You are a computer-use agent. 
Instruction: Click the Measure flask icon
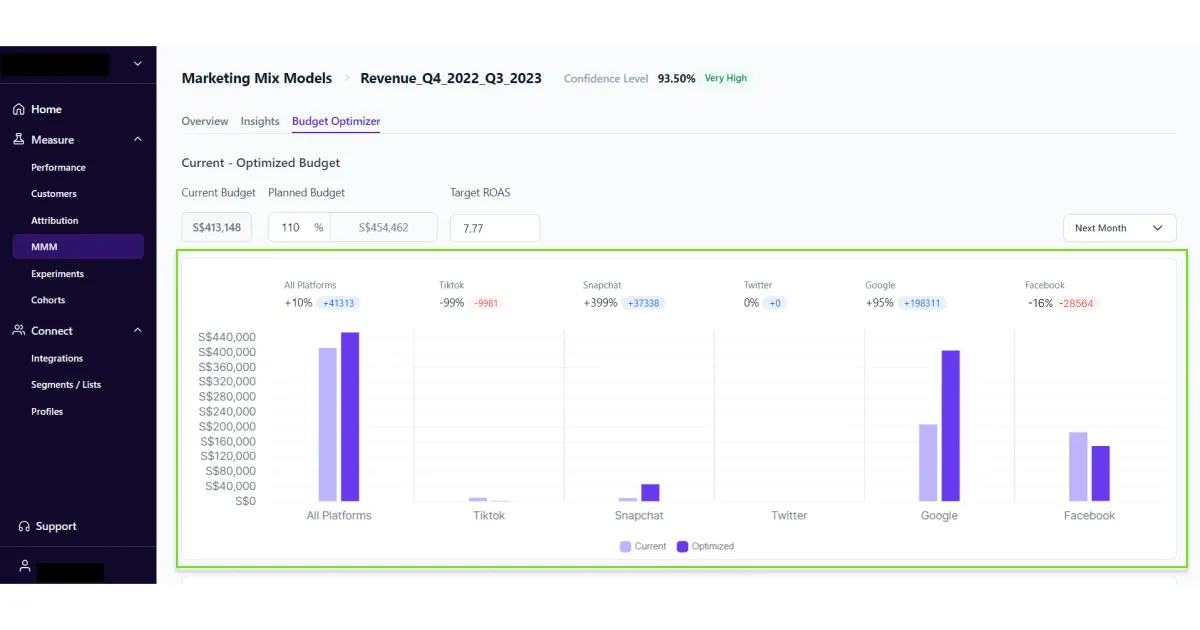[18, 139]
